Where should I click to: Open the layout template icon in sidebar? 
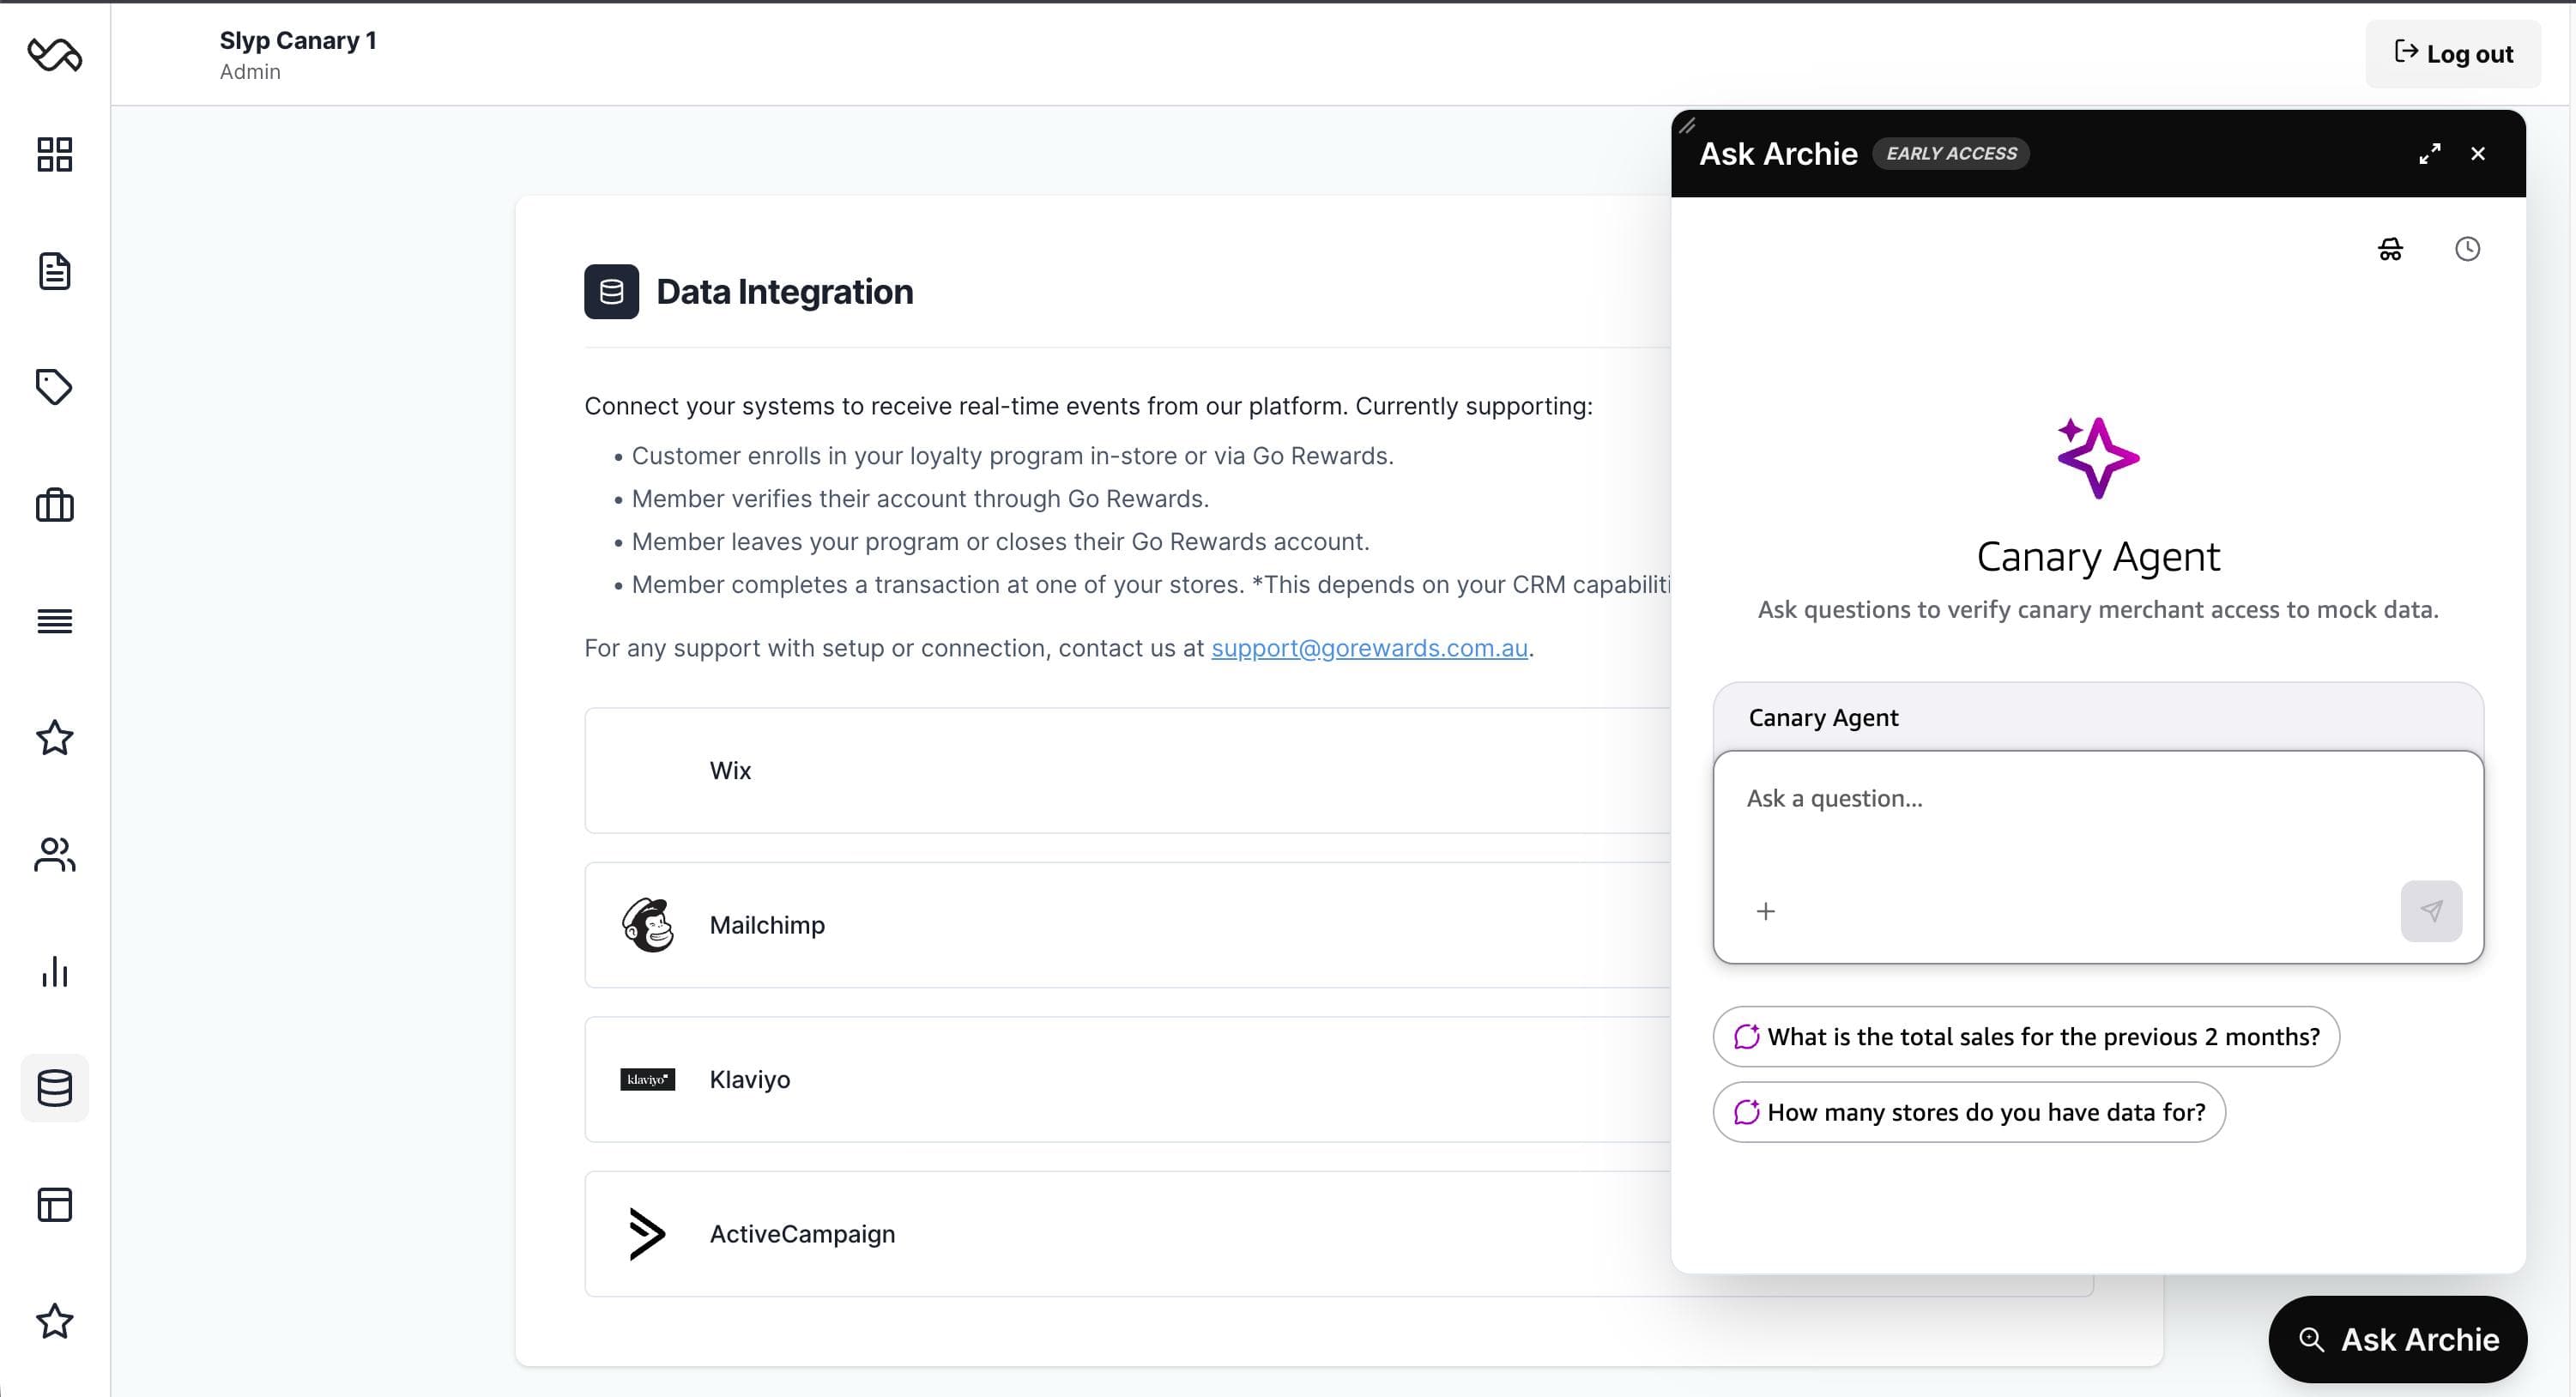pos(54,1204)
